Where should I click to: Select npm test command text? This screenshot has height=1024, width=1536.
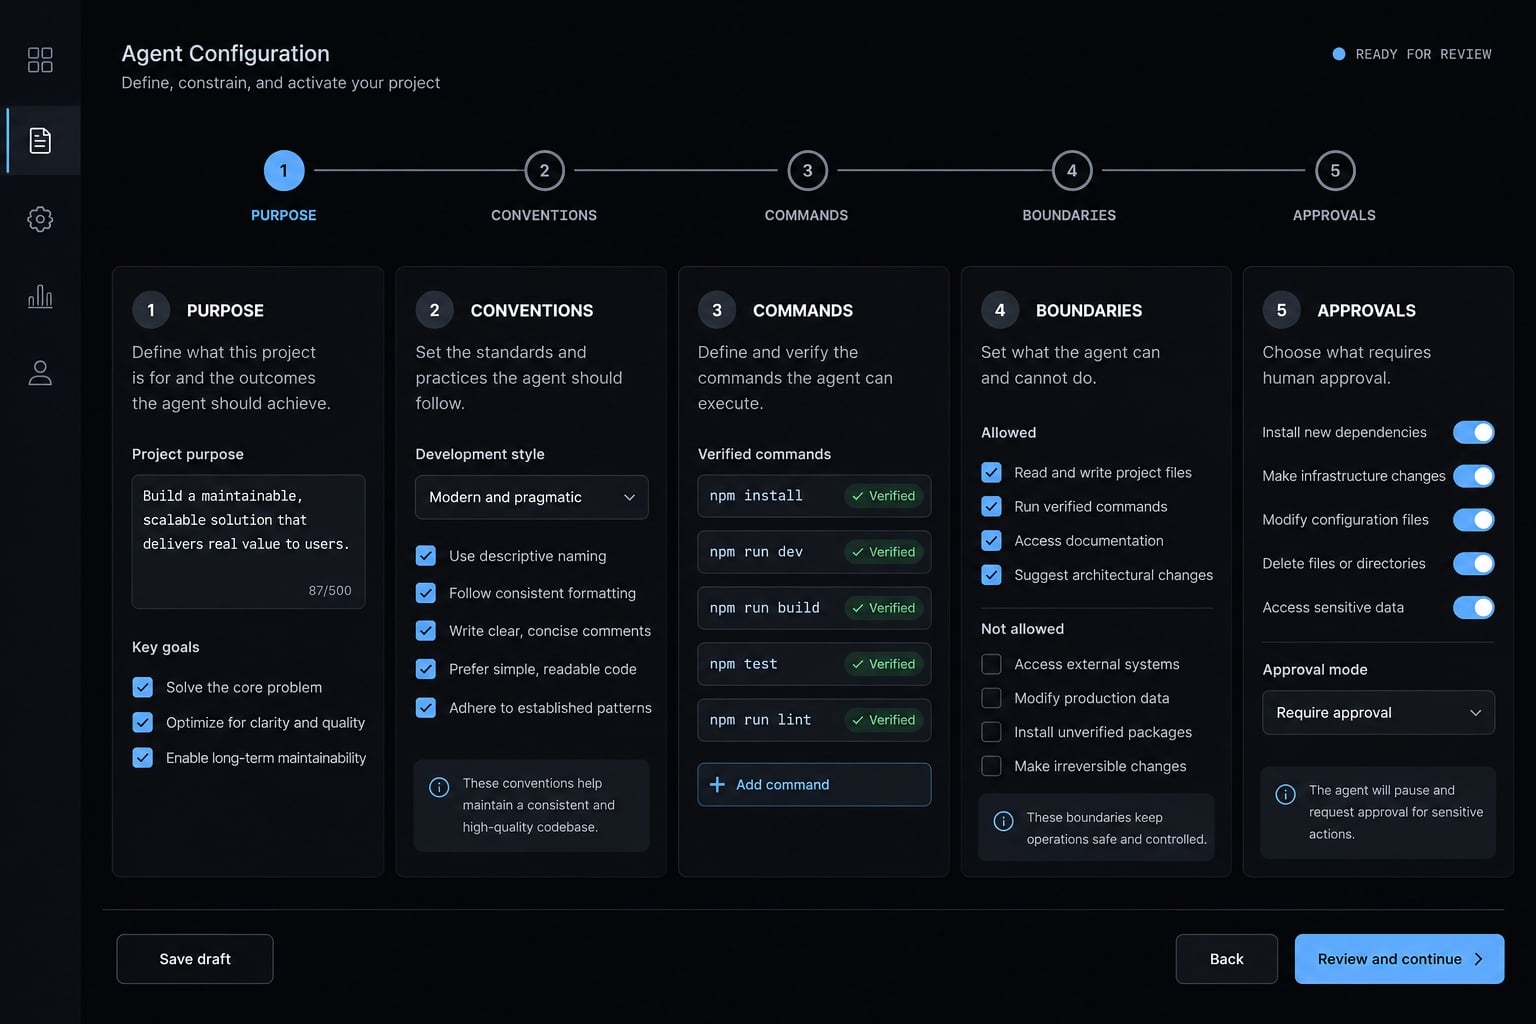pos(743,664)
